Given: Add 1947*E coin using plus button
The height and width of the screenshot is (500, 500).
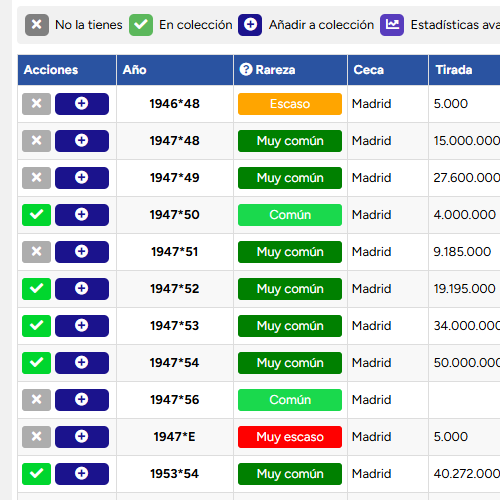Looking at the screenshot, I should (x=82, y=437).
